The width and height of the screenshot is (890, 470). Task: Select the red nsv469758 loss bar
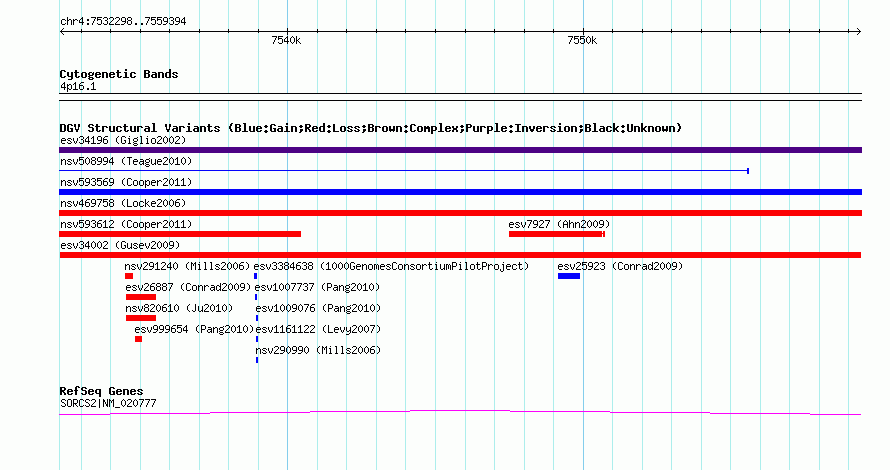[460, 213]
